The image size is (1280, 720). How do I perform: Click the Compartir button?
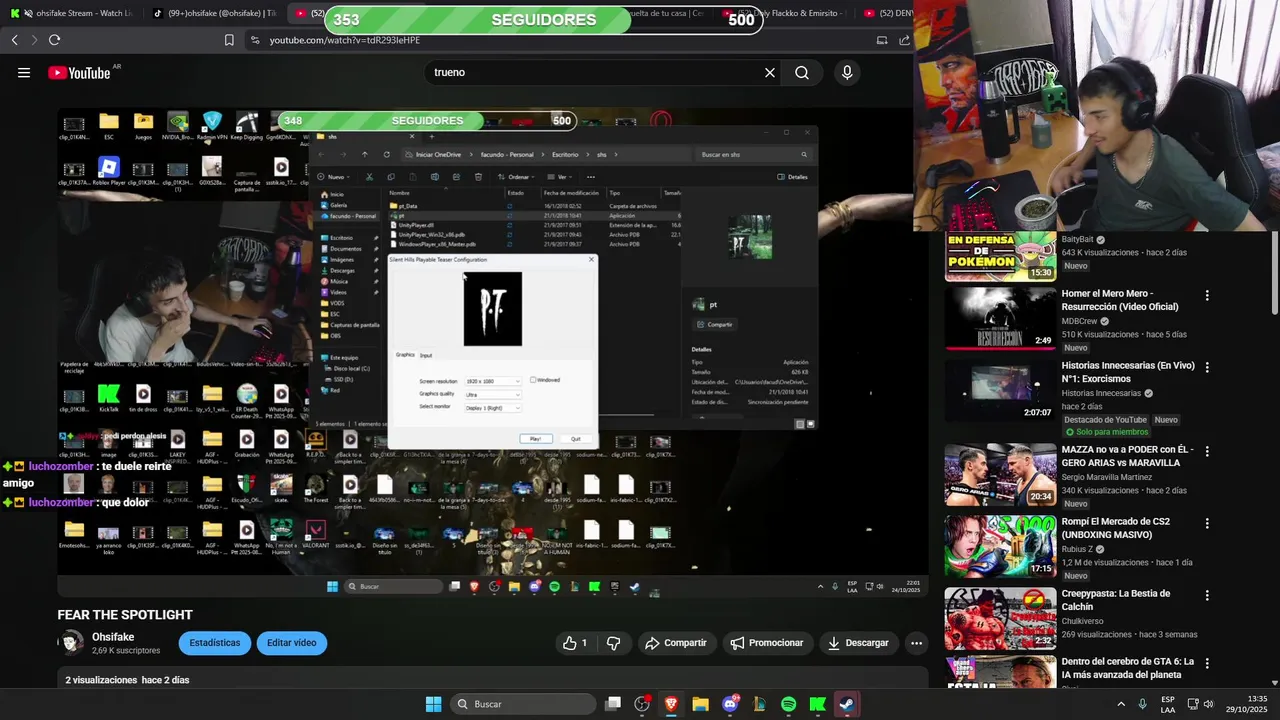click(676, 643)
